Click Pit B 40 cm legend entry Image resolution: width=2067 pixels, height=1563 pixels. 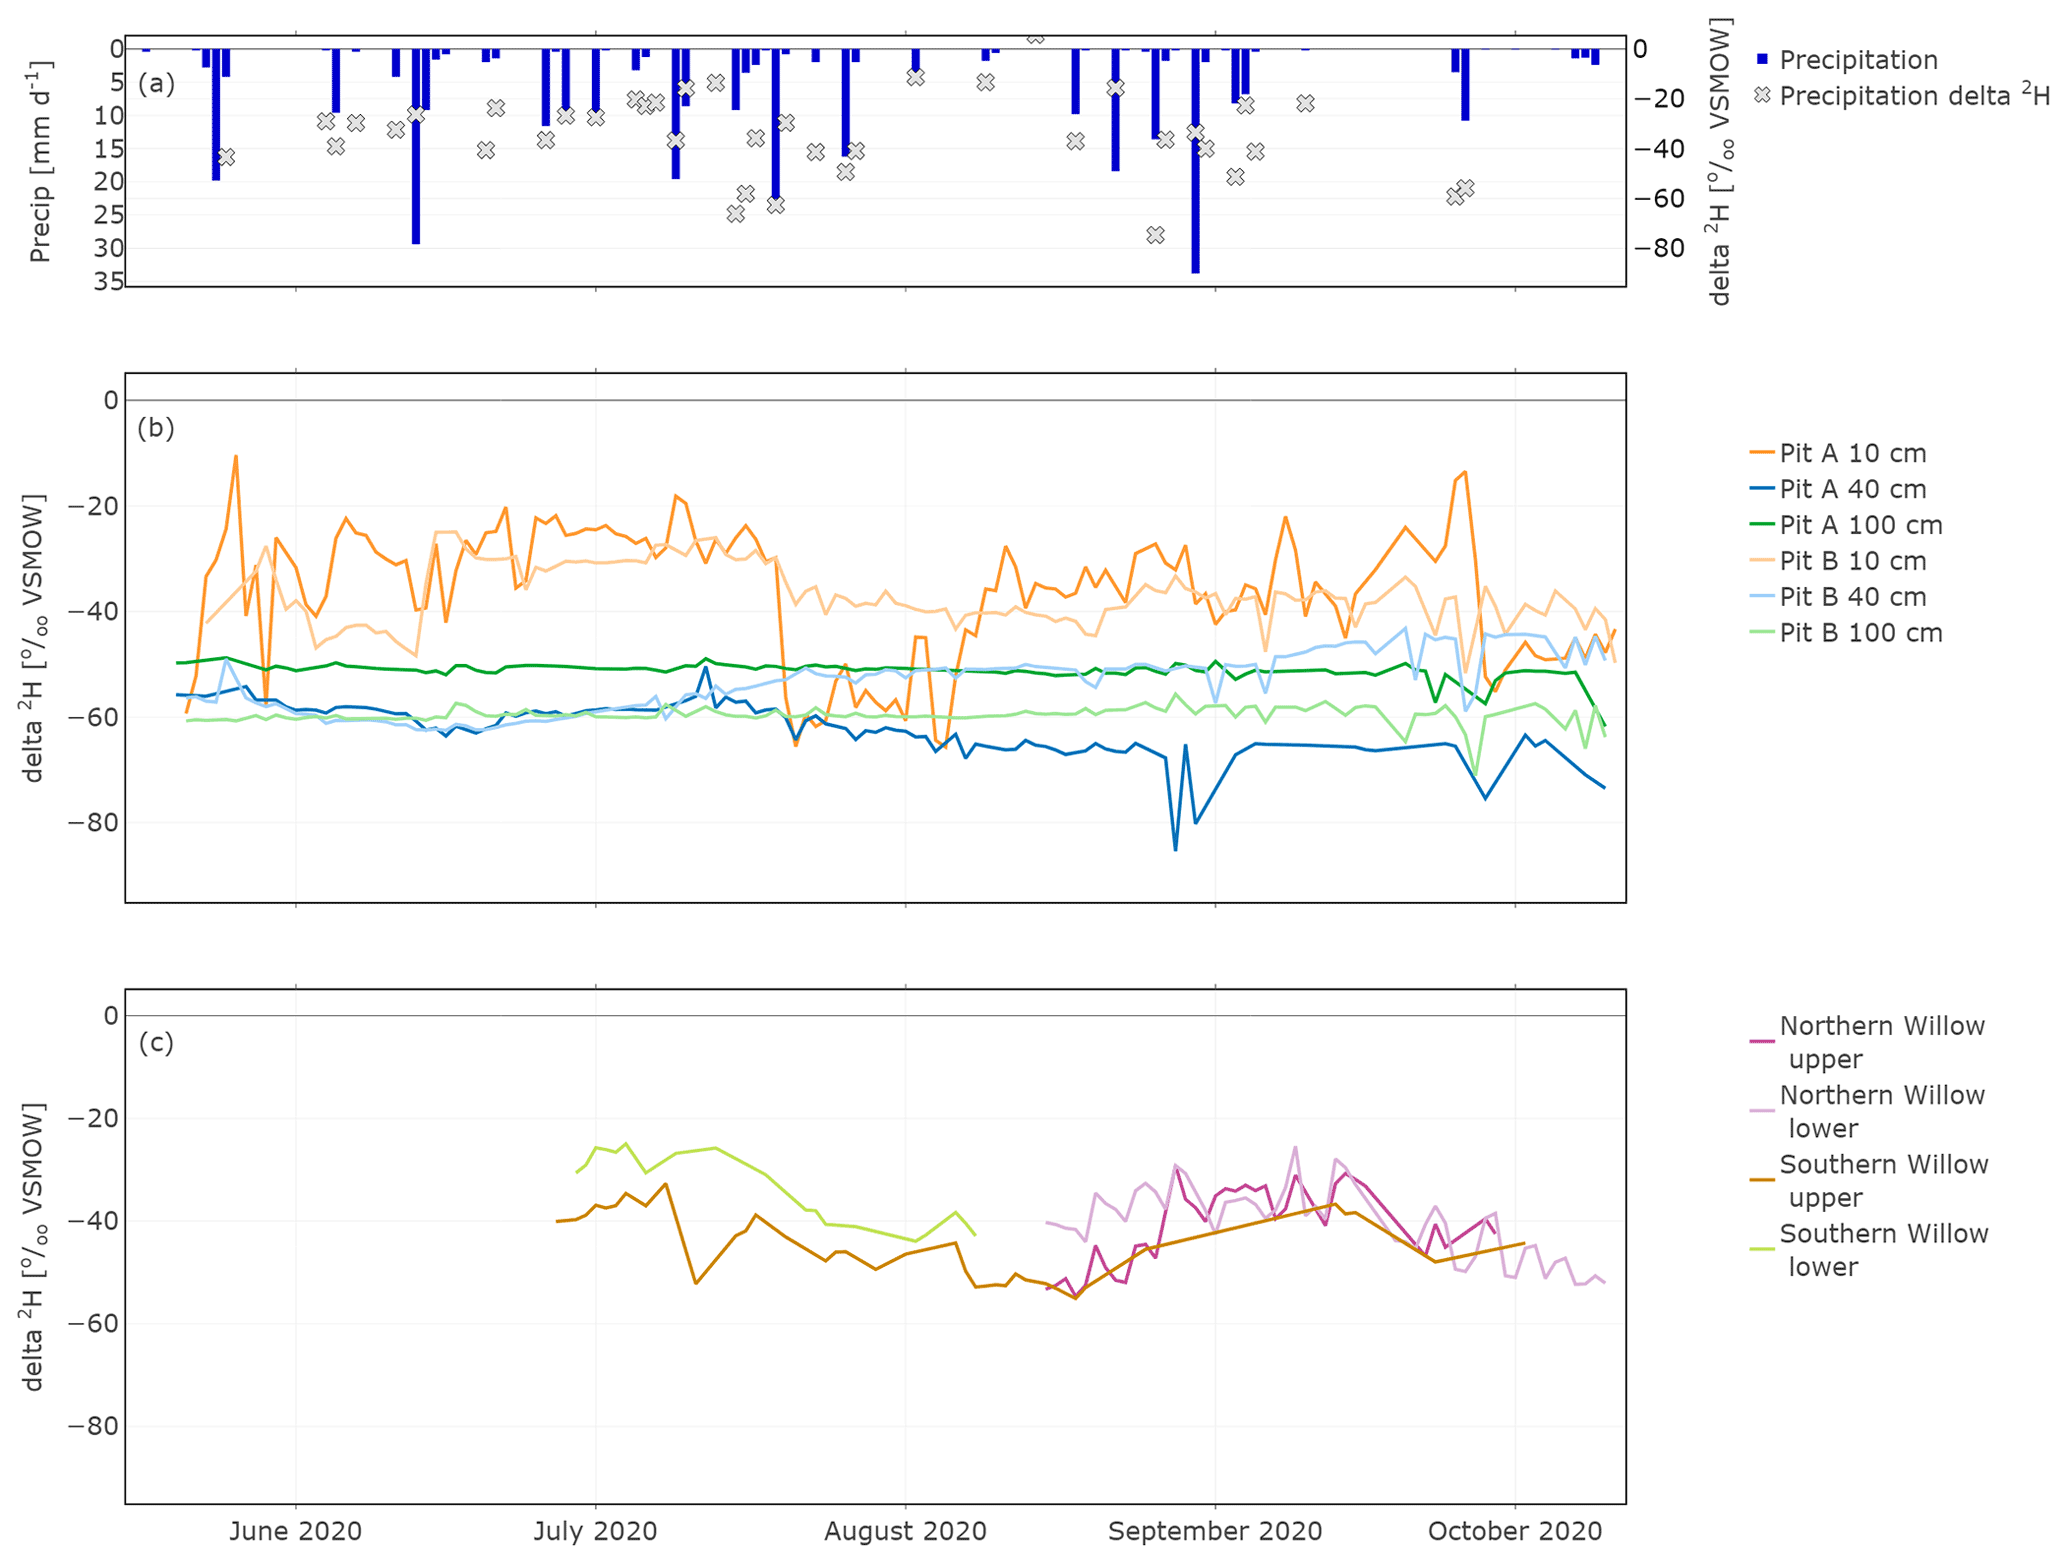(x=1851, y=597)
